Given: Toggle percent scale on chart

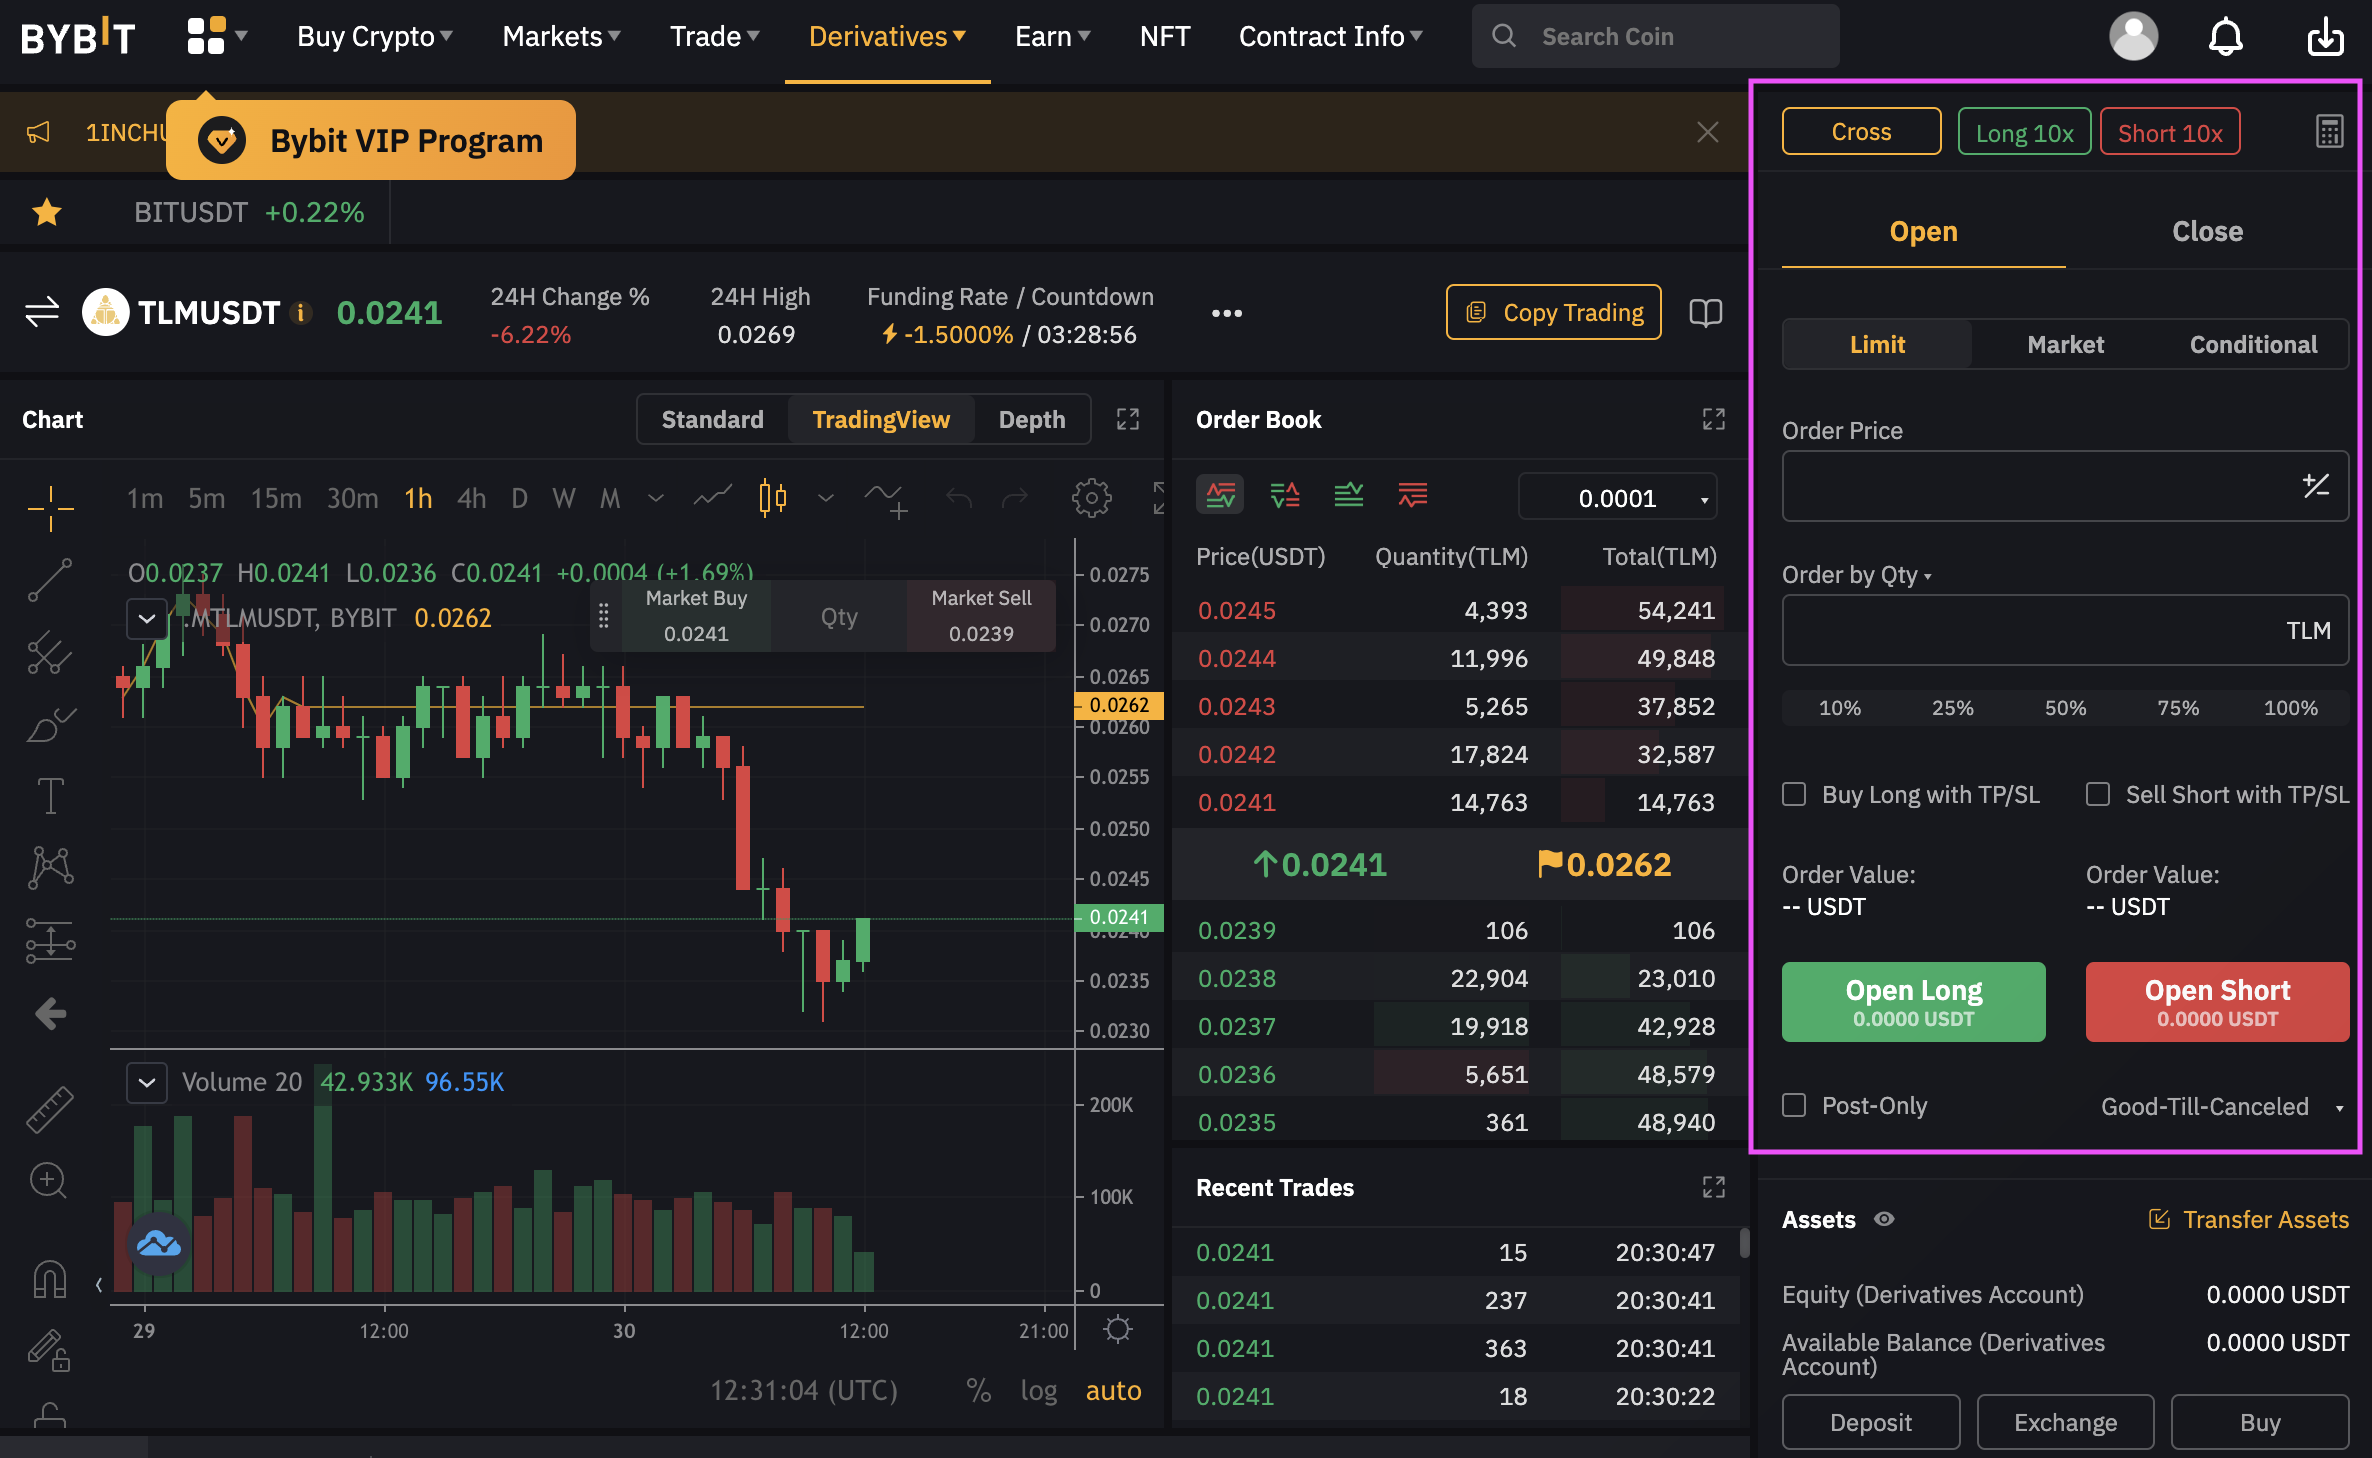Looking at the screenshot, I should tap(978, 1390).
